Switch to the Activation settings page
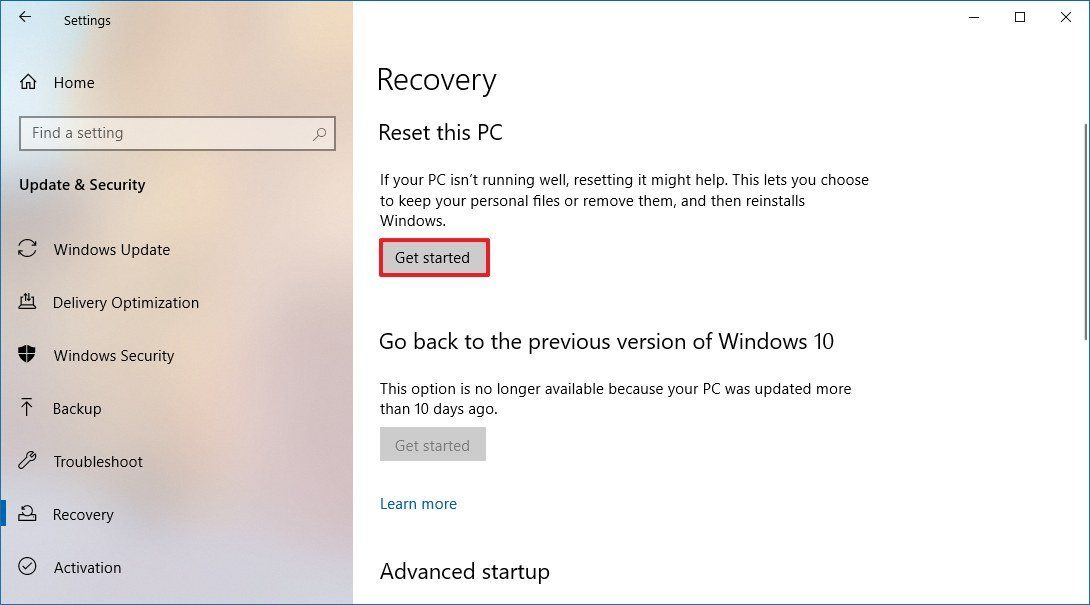 click(87, 568)
